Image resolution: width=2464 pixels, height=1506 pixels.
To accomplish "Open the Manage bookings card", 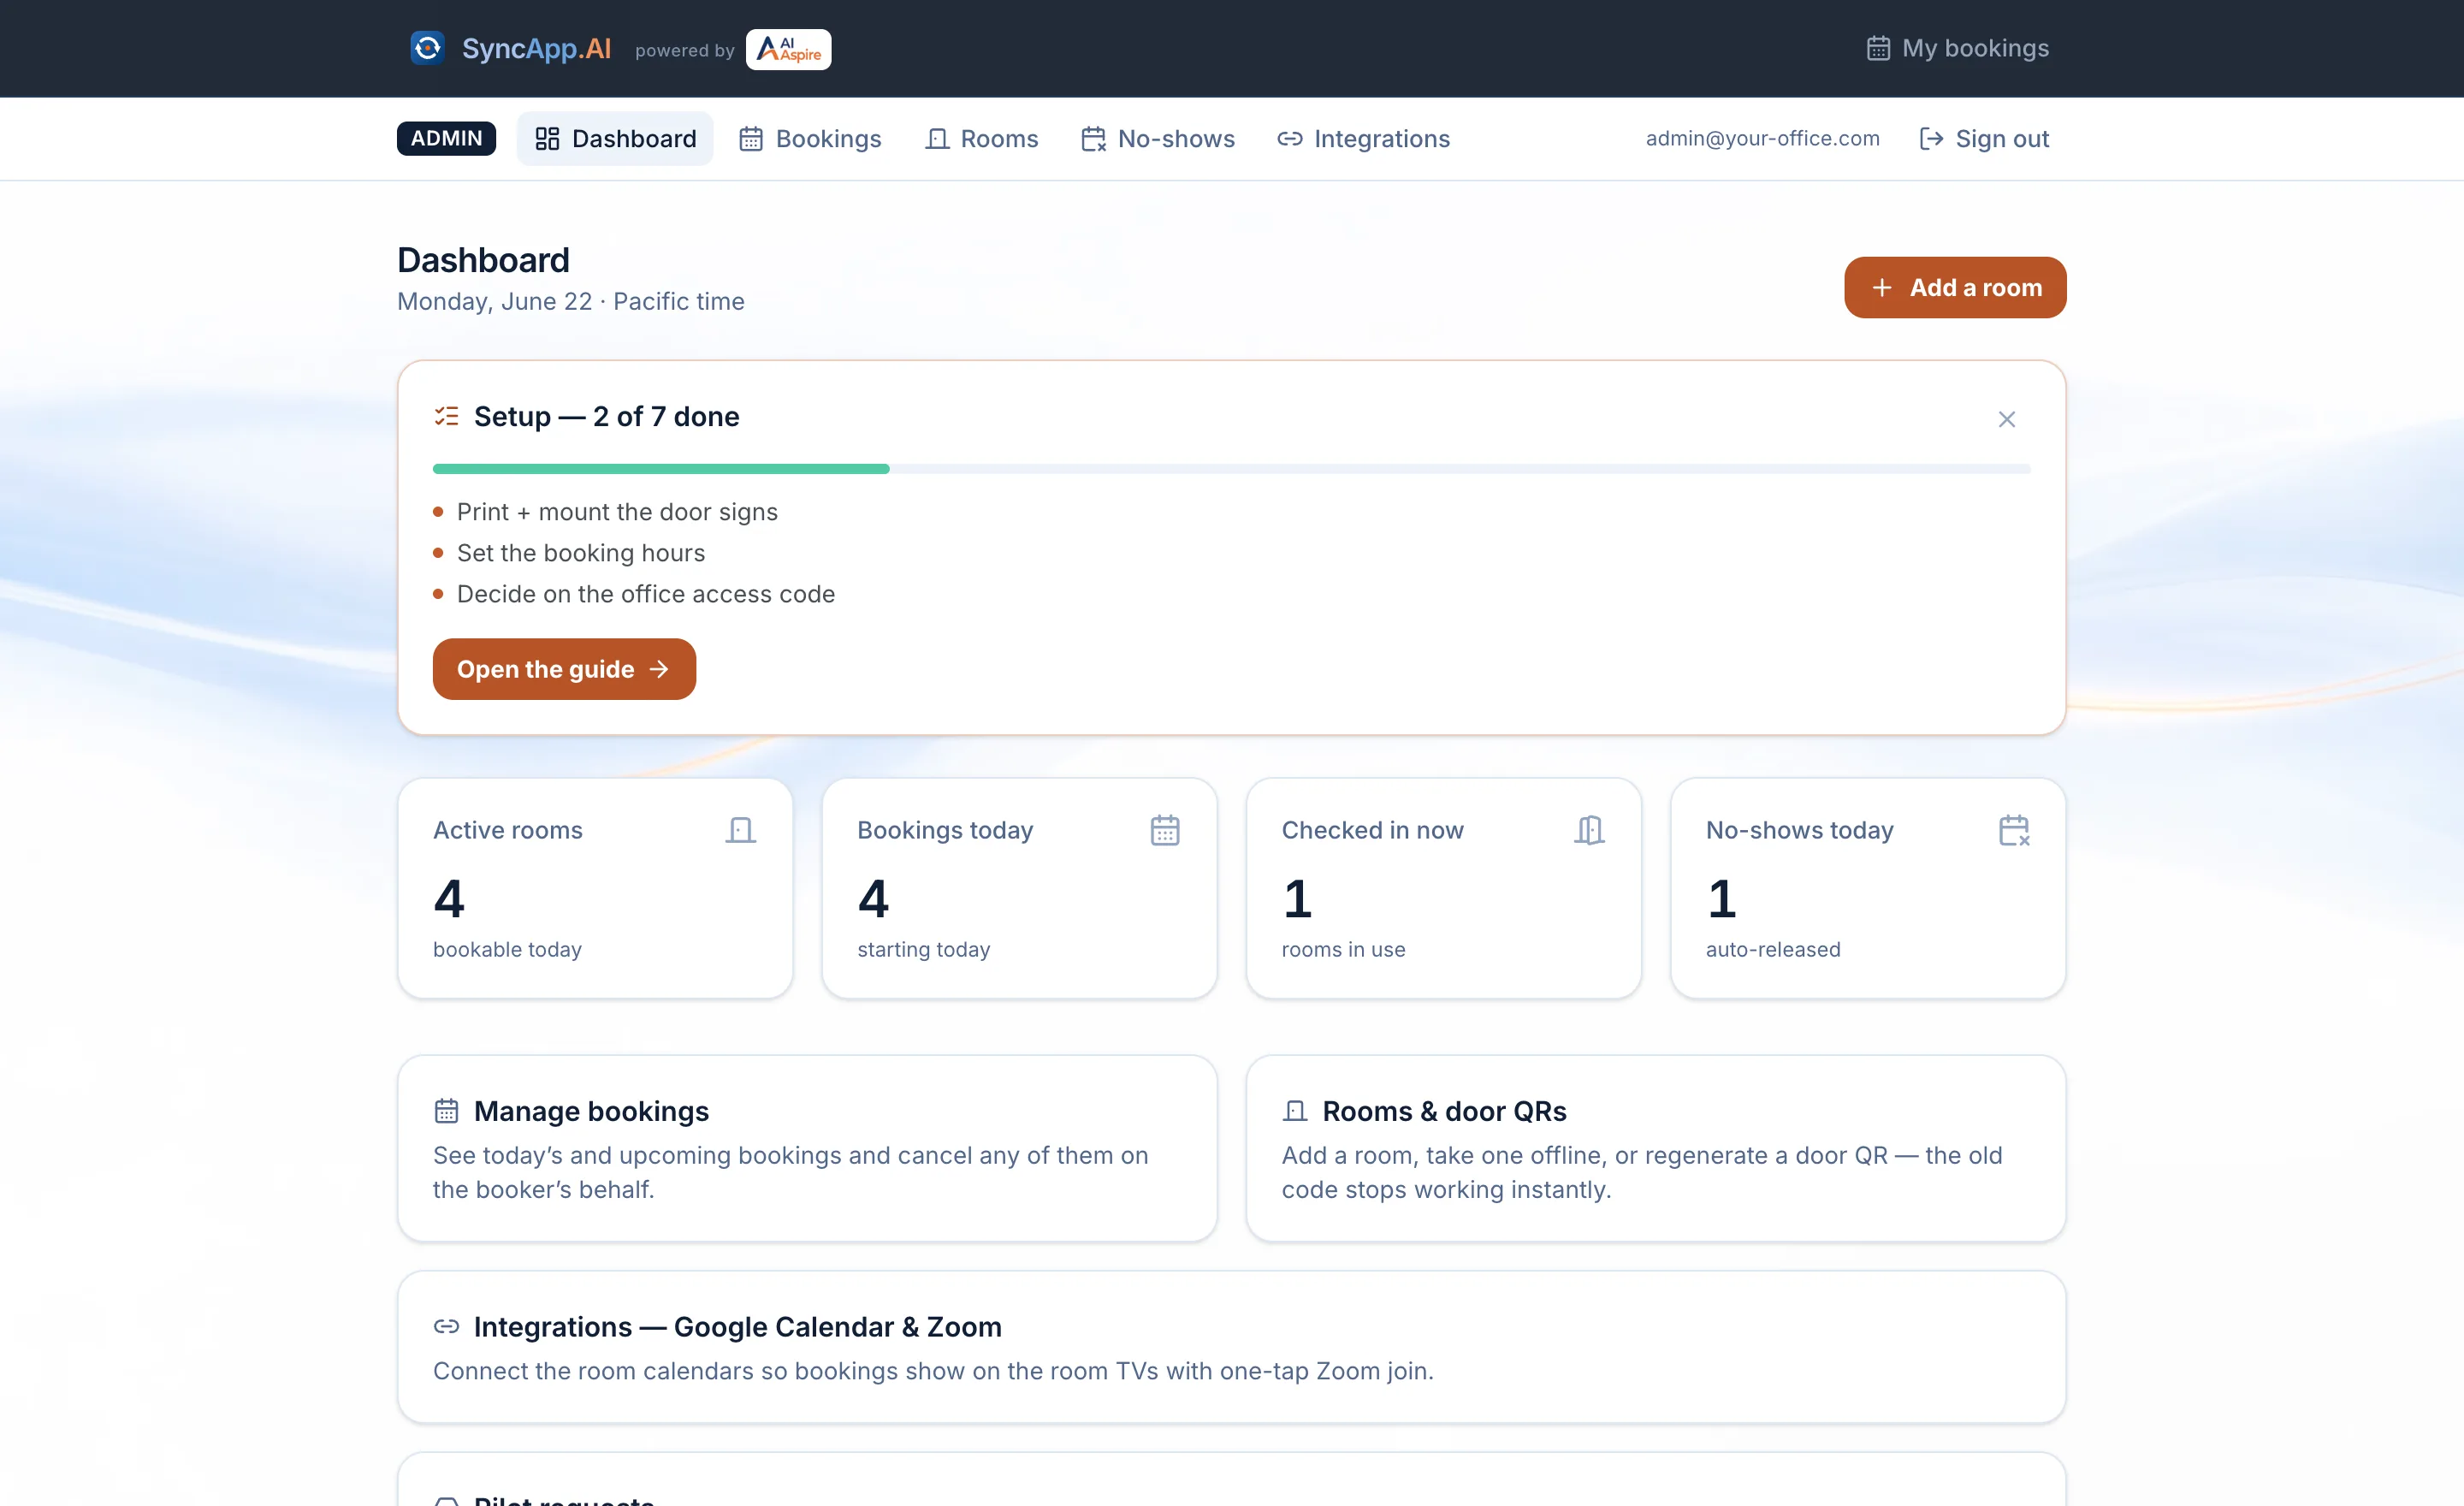I will coord(808,1148).
